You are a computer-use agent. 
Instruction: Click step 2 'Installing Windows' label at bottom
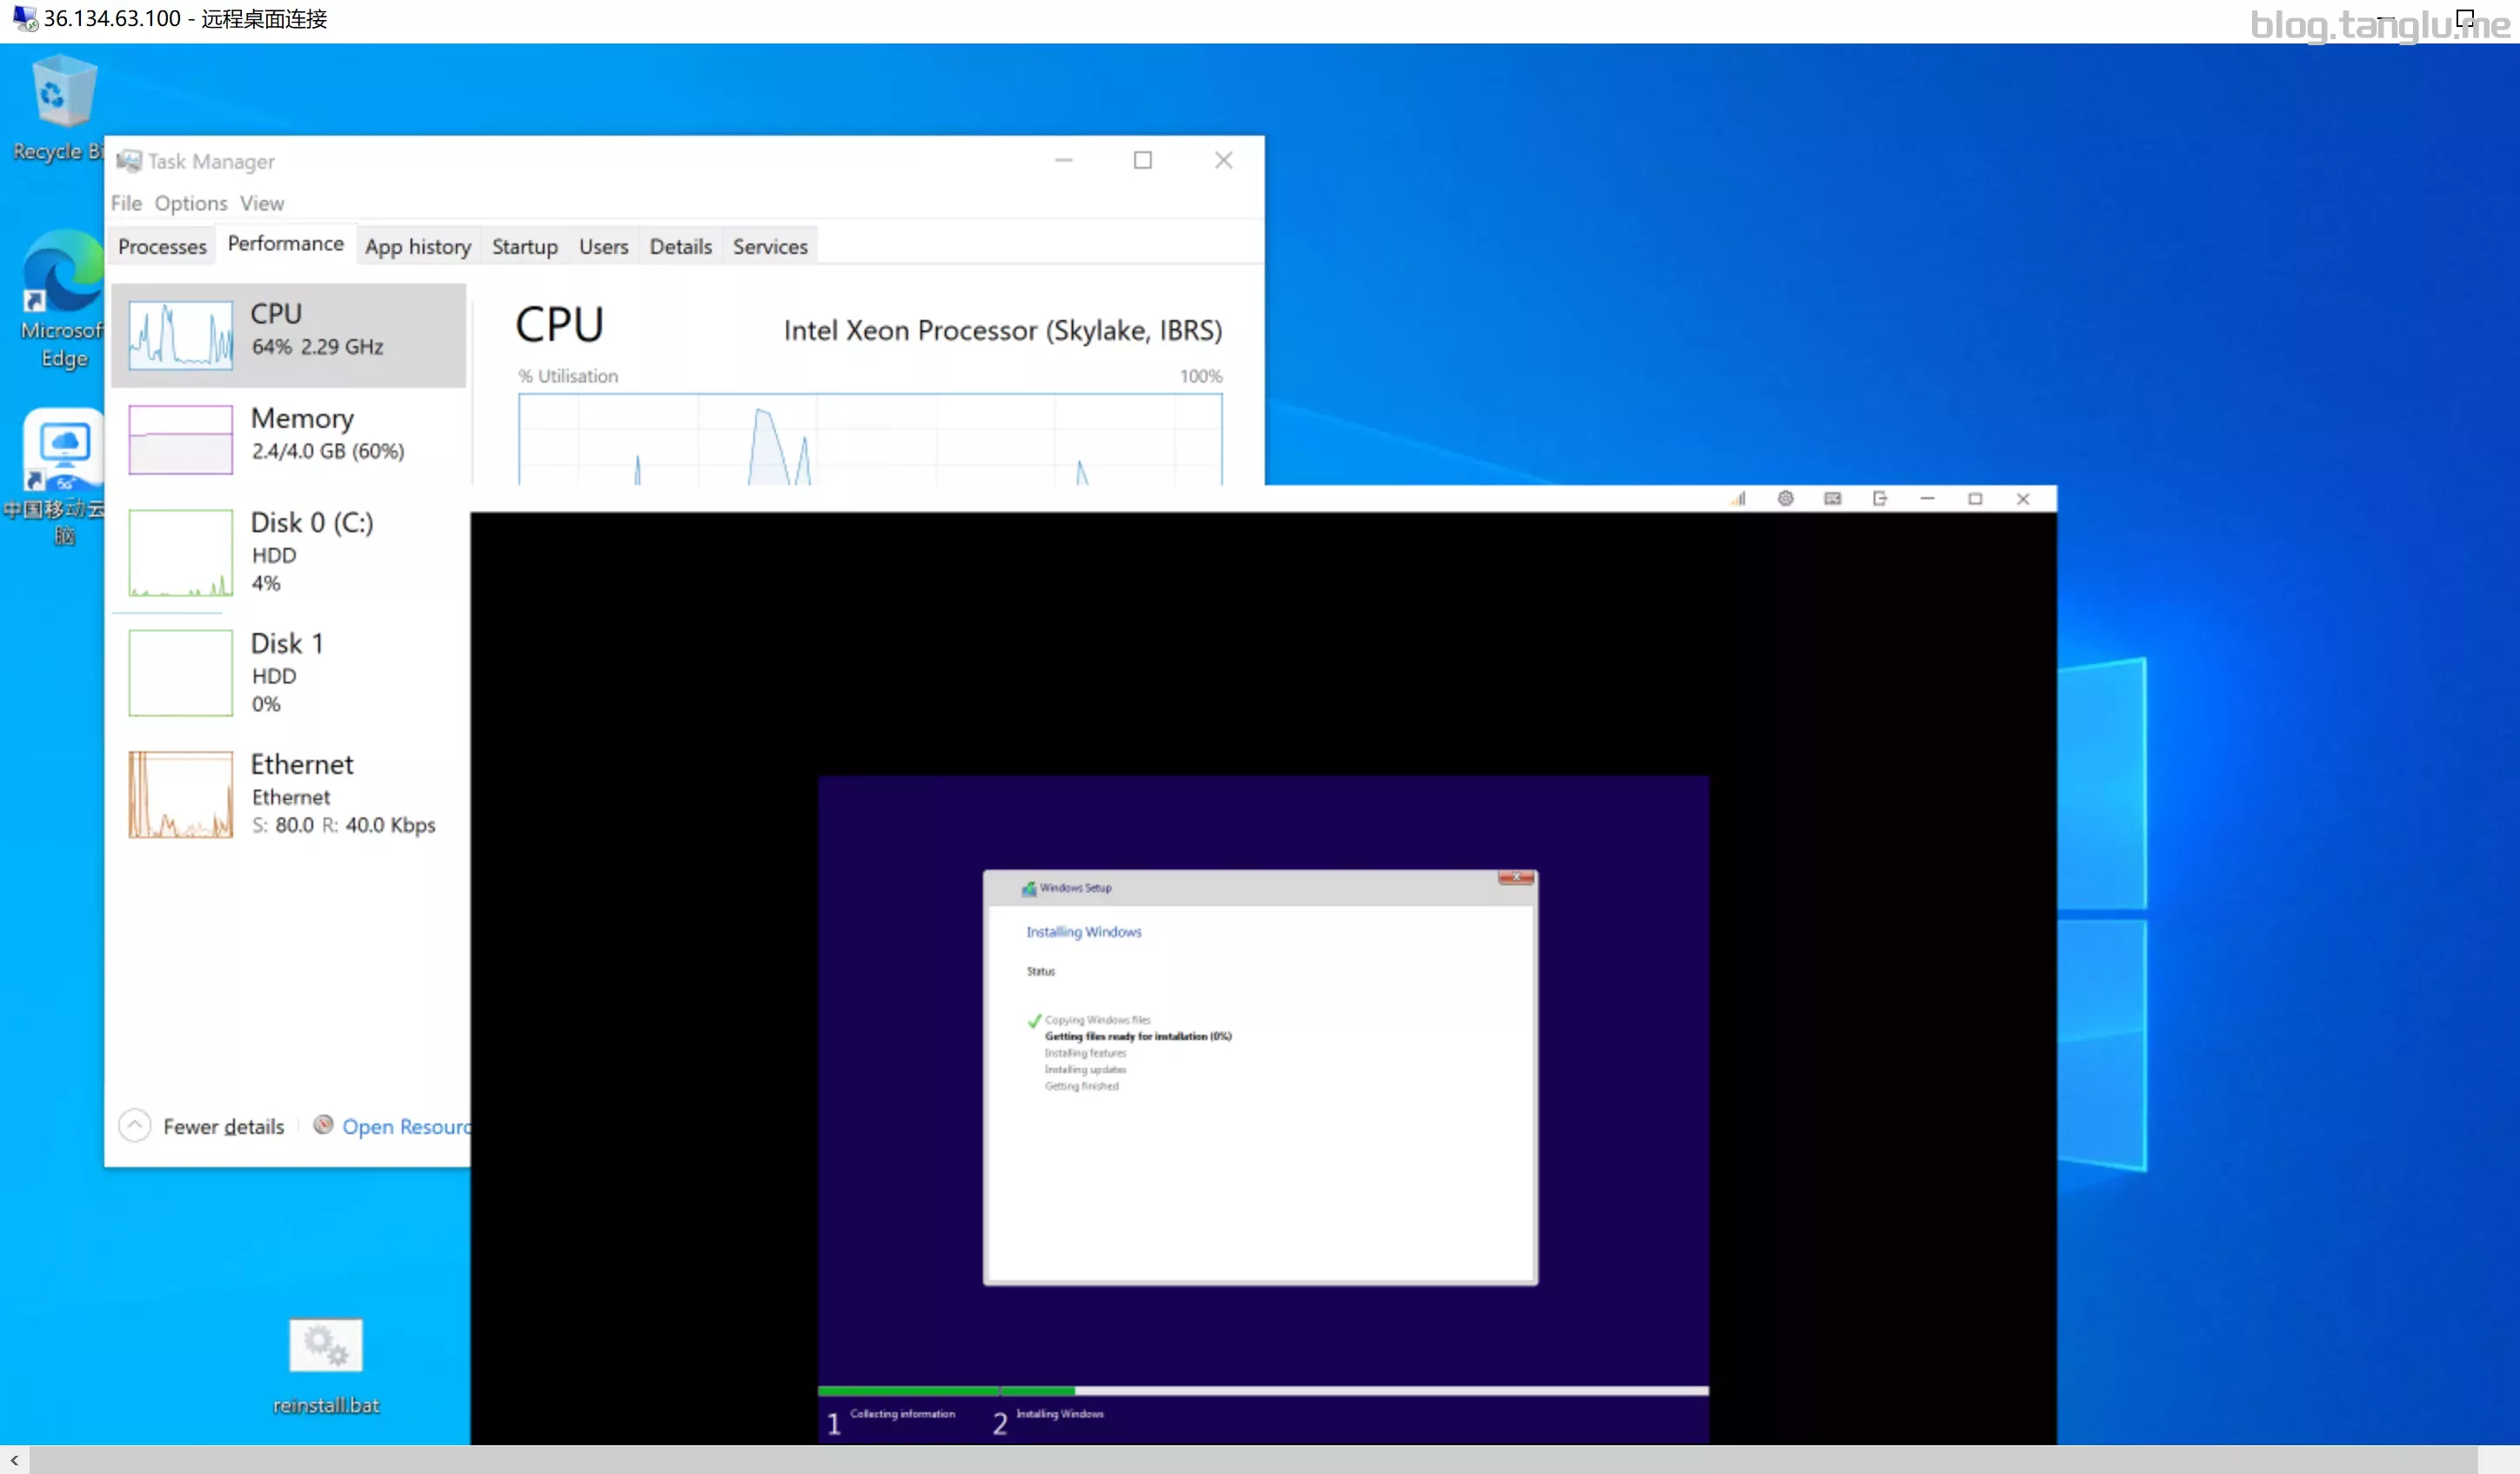pos(1060,1414)
